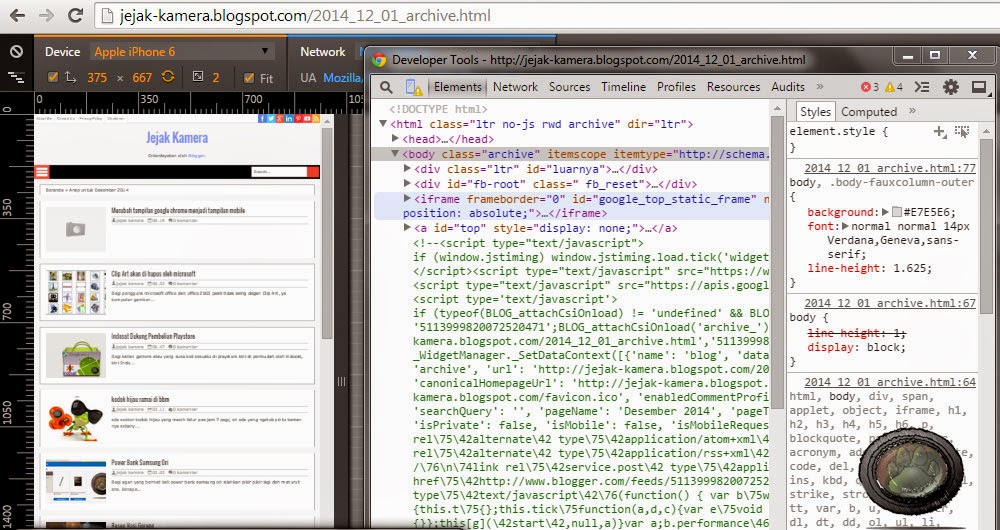Viewport: 1000px width, 530px height.
Task: Open DevTools search magnifier icon
Action: pos(386,87)
